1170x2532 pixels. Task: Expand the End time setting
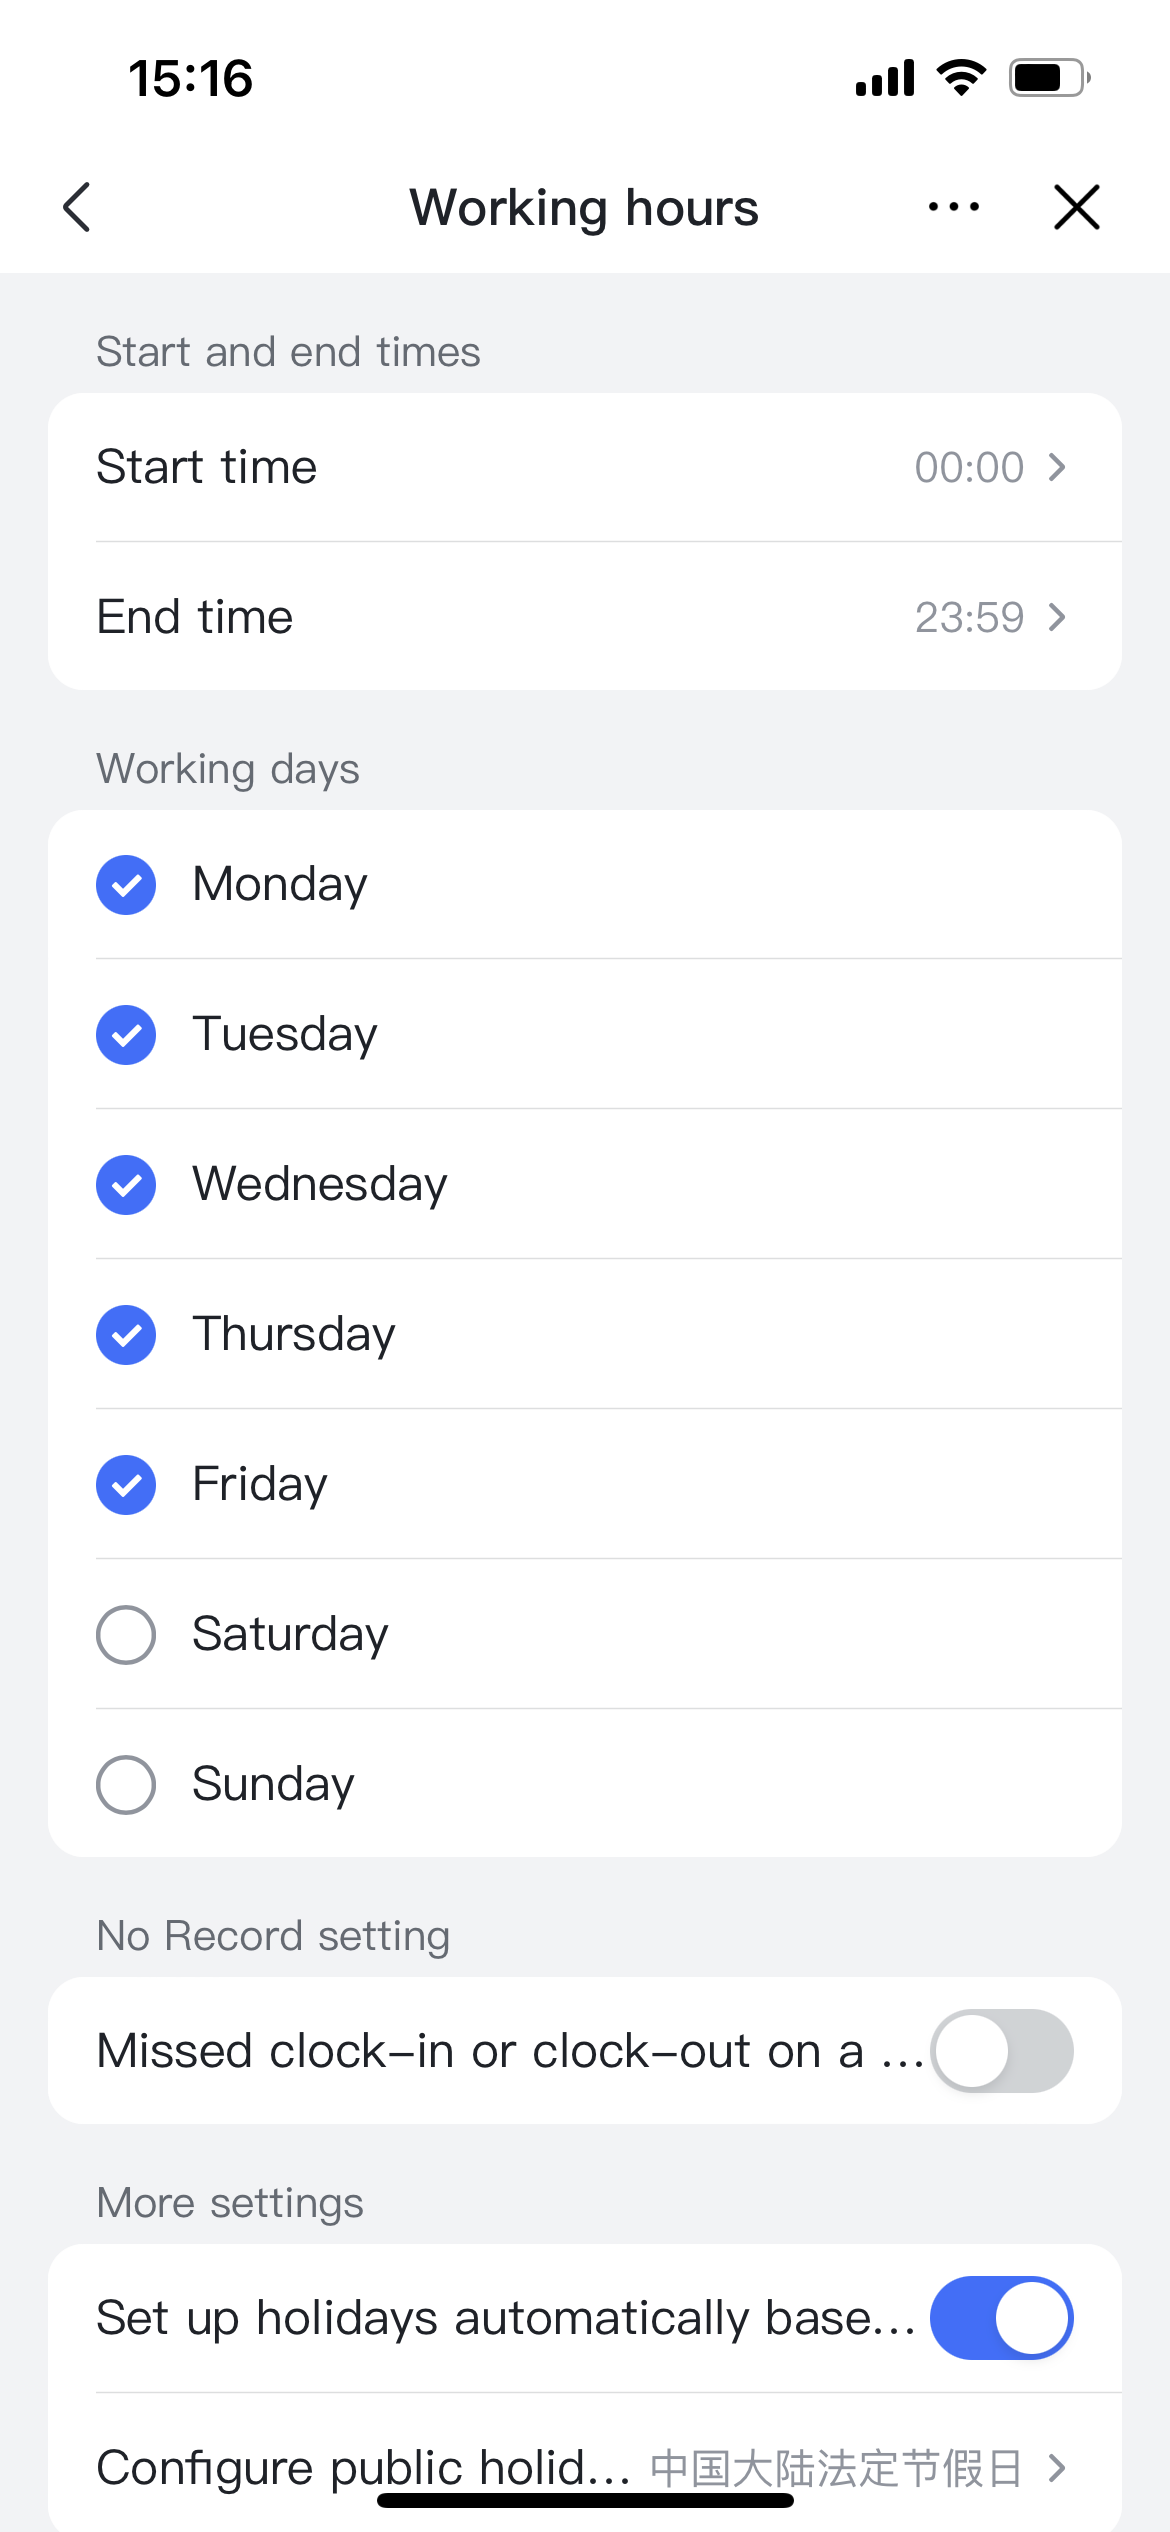pos(585,617)
